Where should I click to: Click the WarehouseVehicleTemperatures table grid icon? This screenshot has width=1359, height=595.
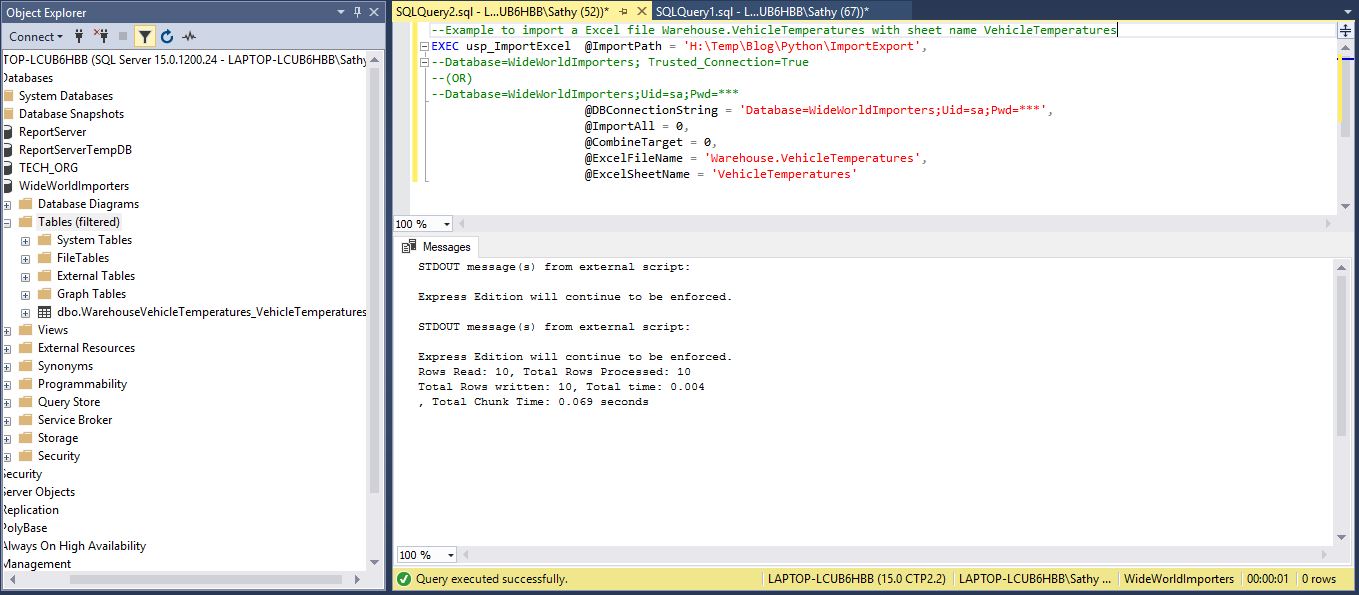(x=44, y=312)
